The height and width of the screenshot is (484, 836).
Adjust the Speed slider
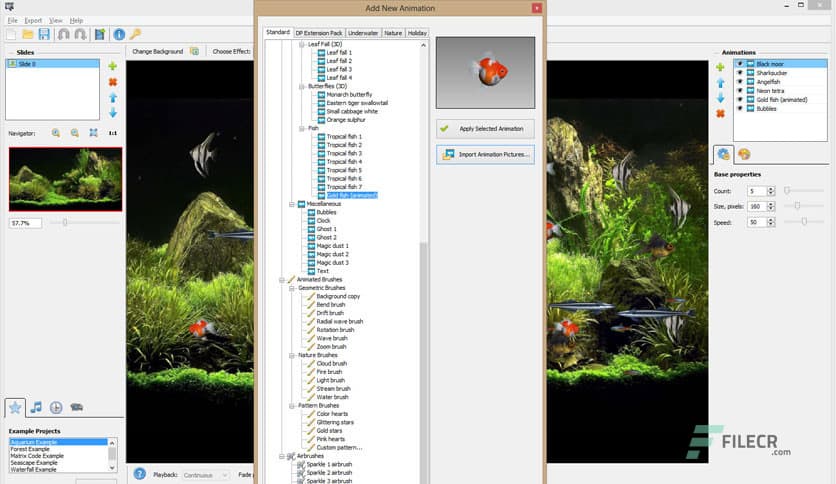click(x=805, y=221)
